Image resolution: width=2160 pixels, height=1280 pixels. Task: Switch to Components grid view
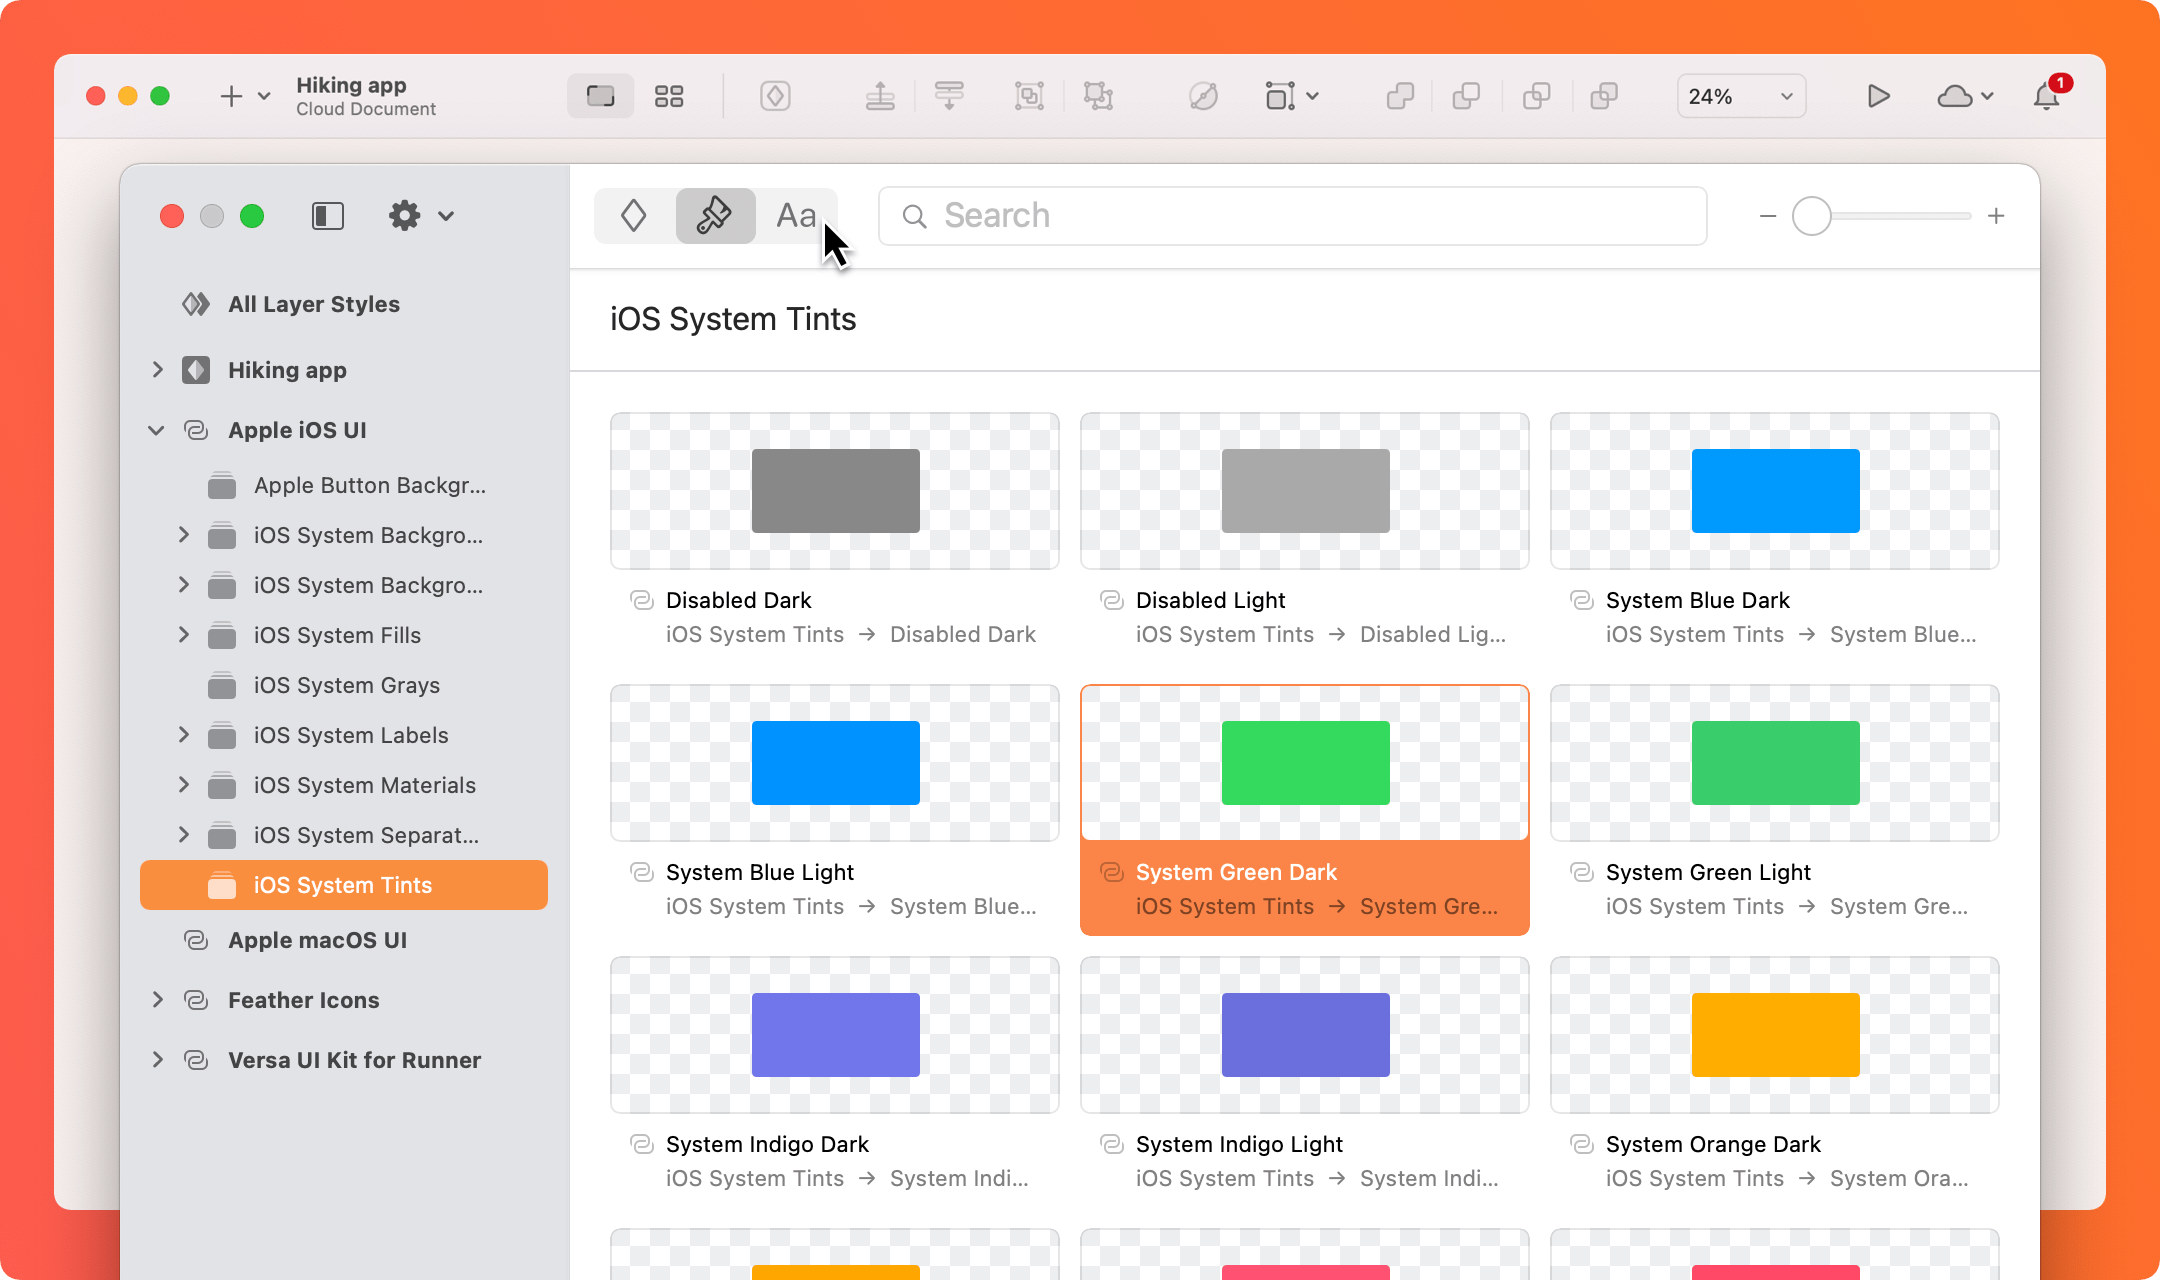(668, 96)
